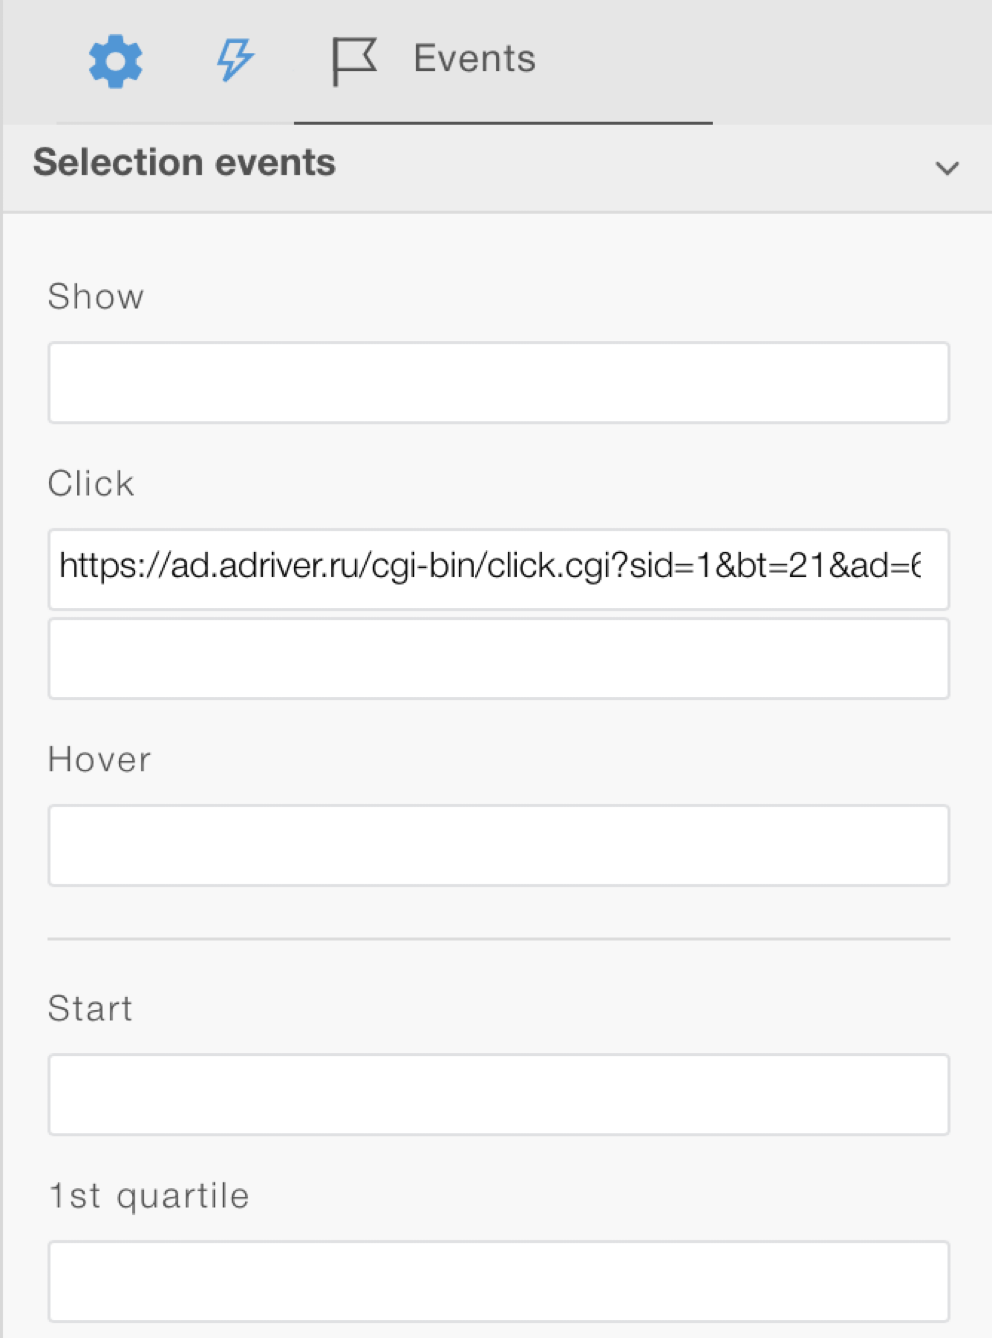Focus the empty second Click field

(498, 658)
